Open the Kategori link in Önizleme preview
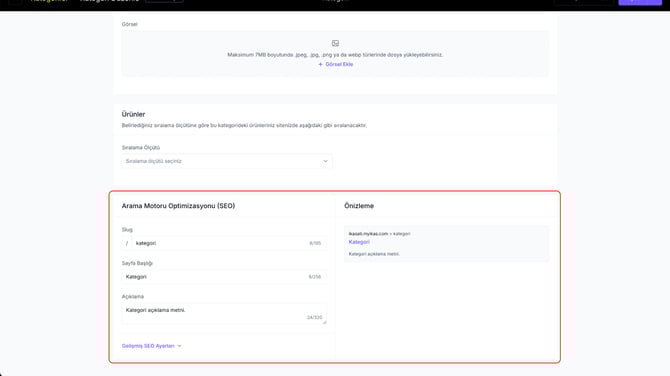The width and height of the screenshot is (670, 376). (x=359, y=242)
